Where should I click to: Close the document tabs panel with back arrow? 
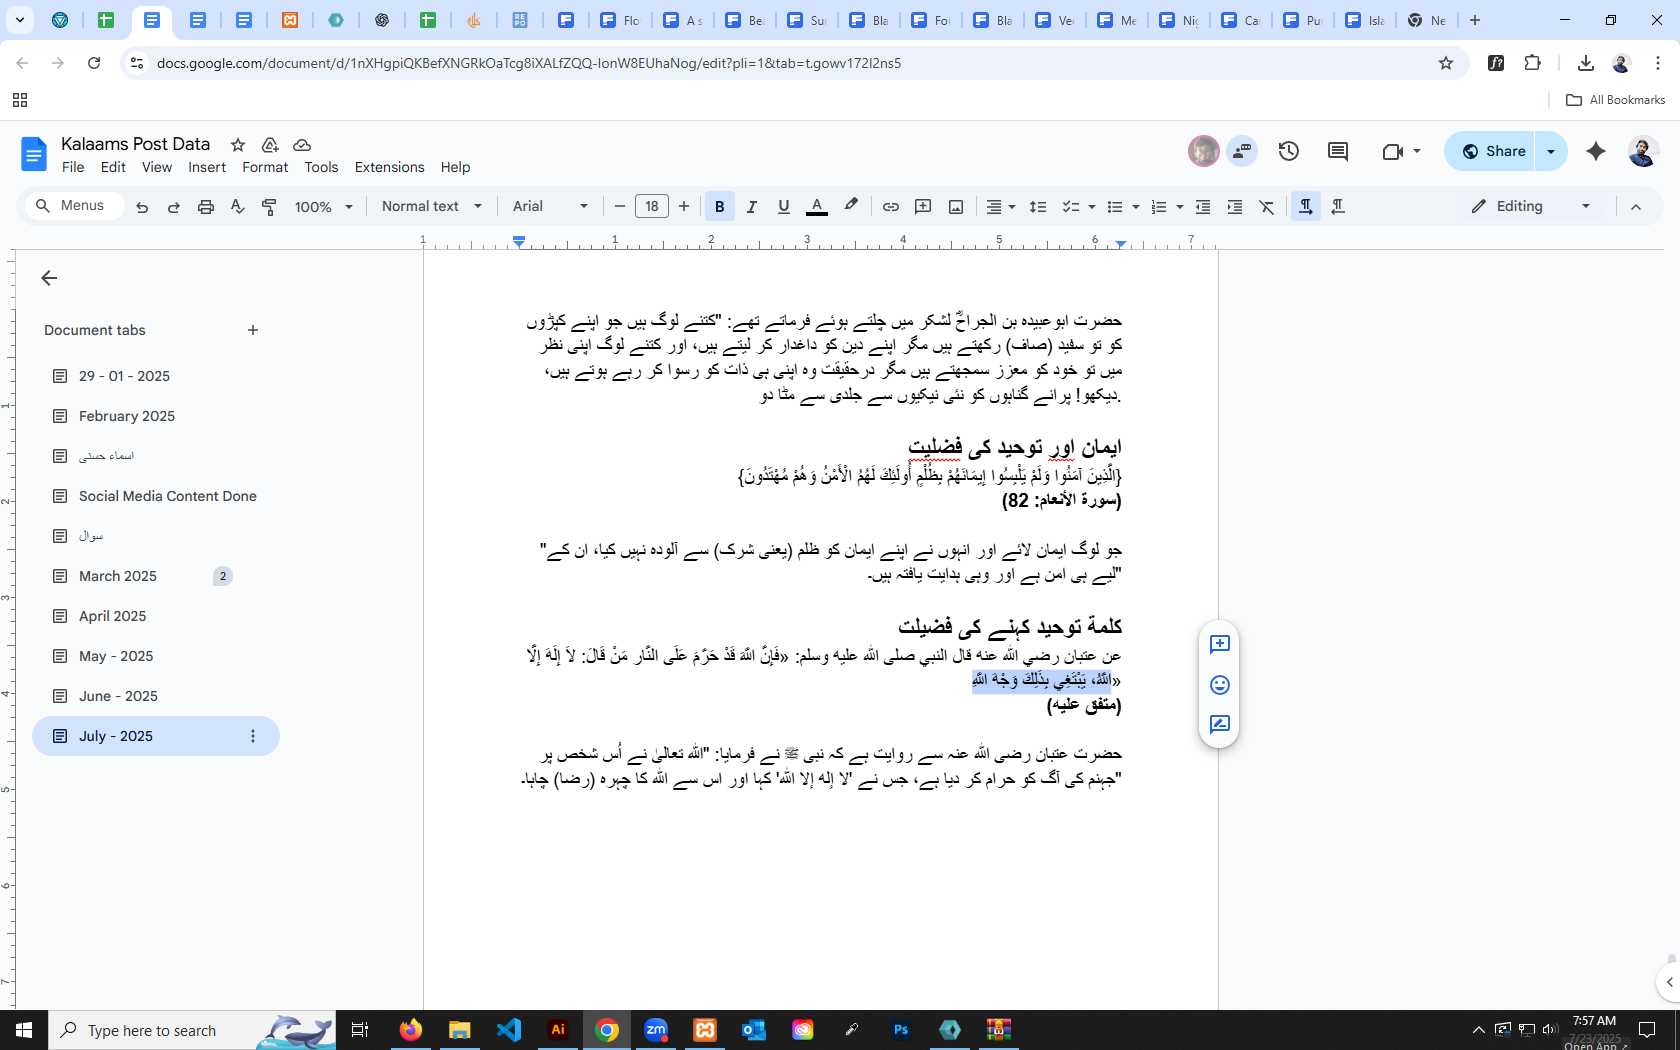click(49, 278)
